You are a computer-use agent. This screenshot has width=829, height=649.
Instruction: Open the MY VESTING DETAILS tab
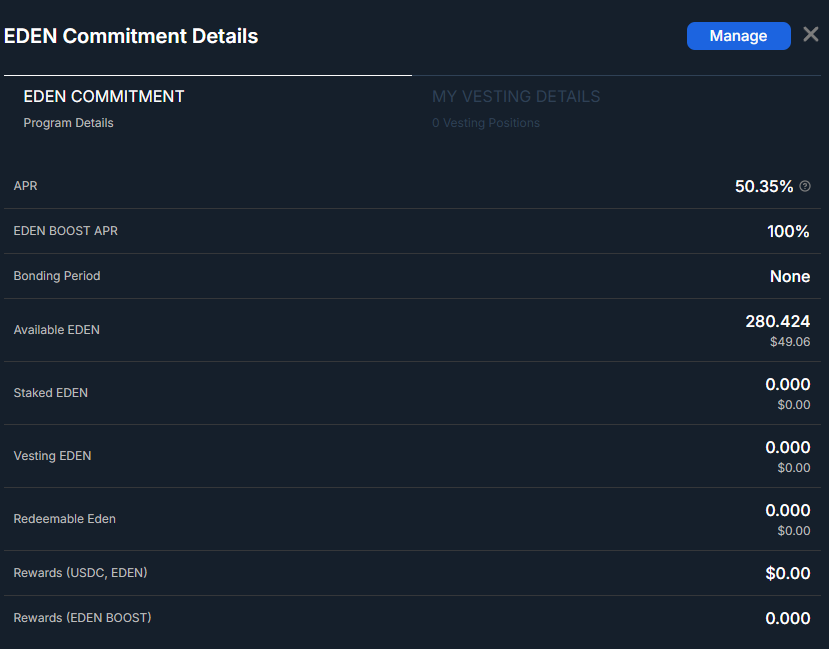516,97
